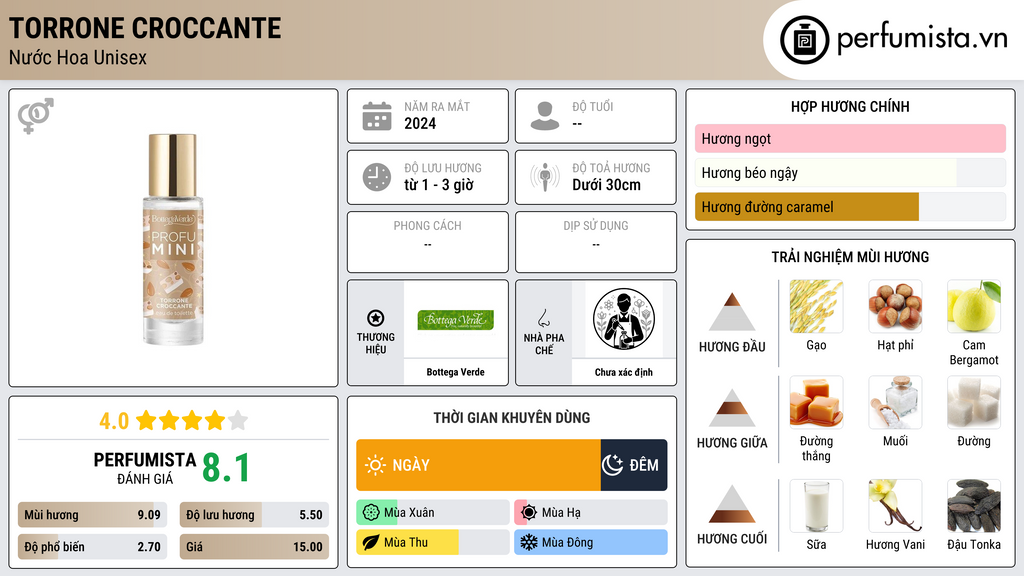This screenshot has height=576, width=1024.
Task: Click the Độ lưu hương 5.50 score bar
Action: tap(254, 515)
